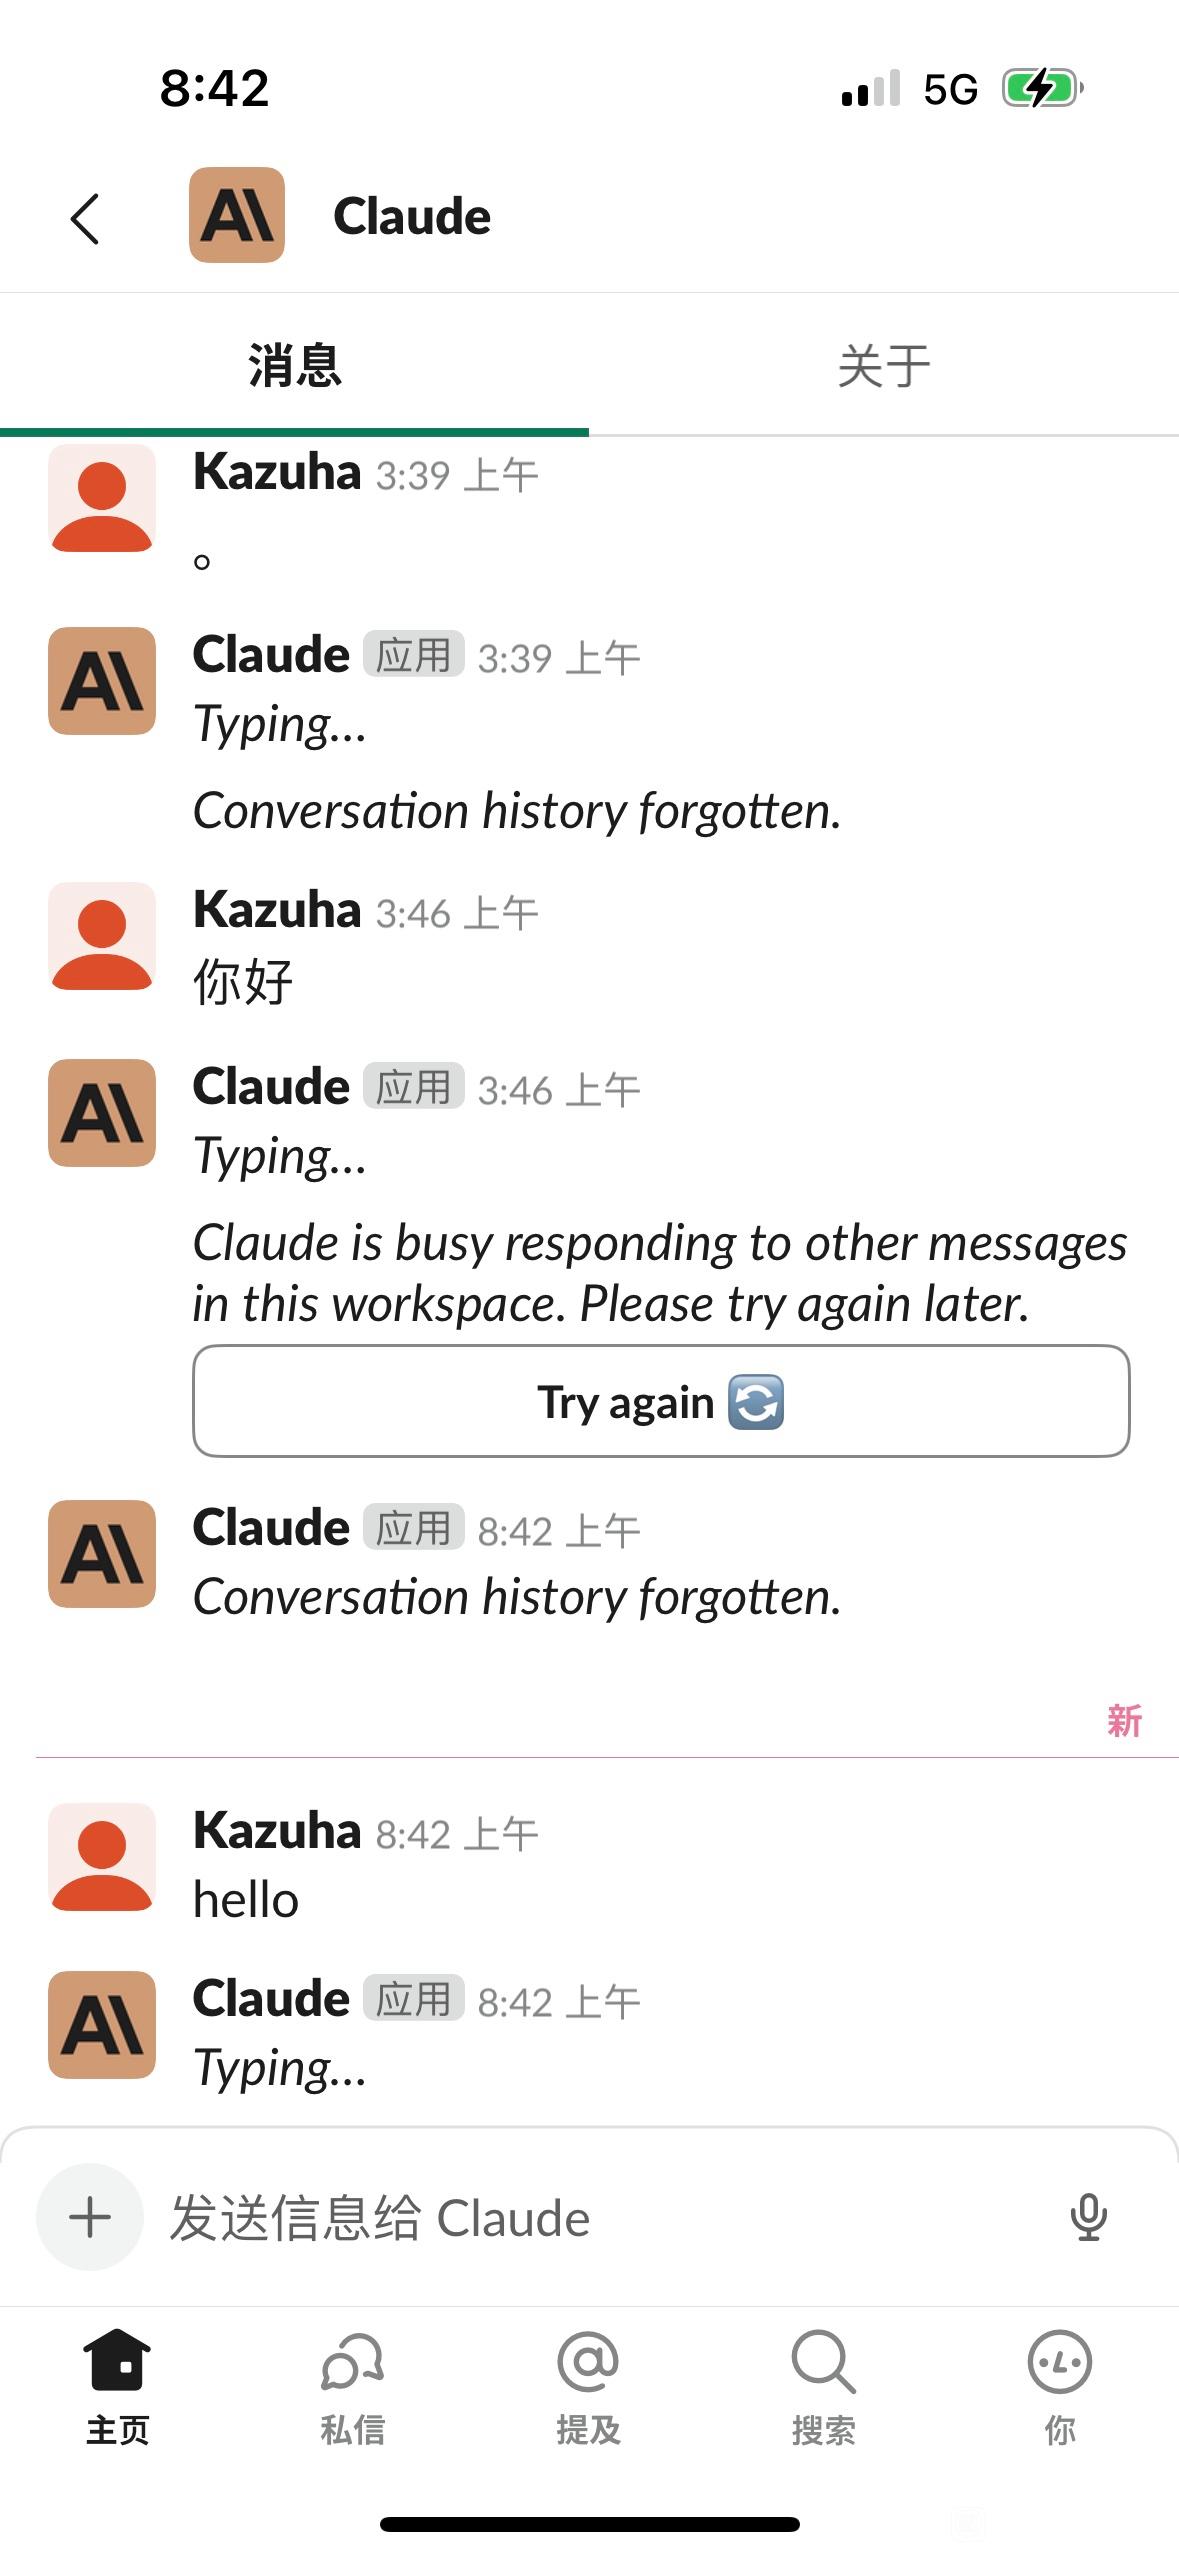This screenshot has width=1179, height=2556.
Task: Select the 消息 messages tab
Action: (295, 366)
